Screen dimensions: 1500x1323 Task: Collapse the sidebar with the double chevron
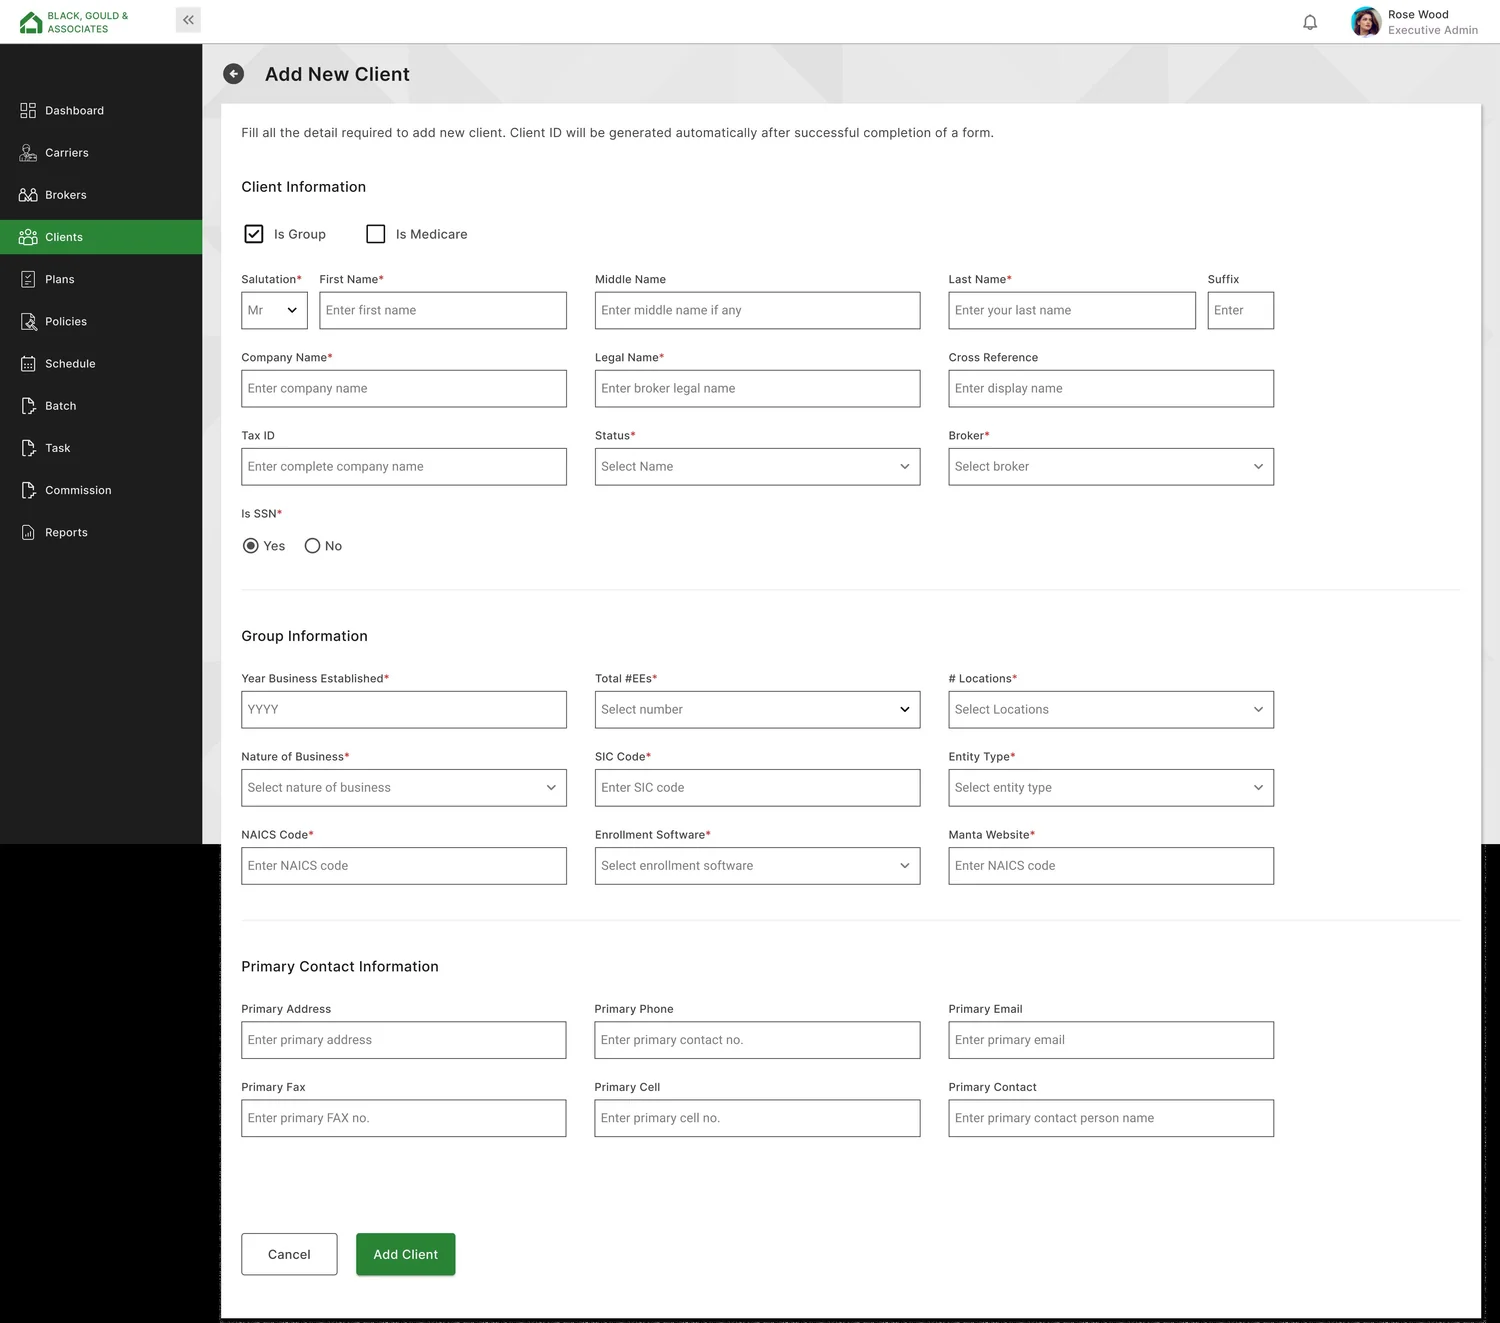pos(188,20)
